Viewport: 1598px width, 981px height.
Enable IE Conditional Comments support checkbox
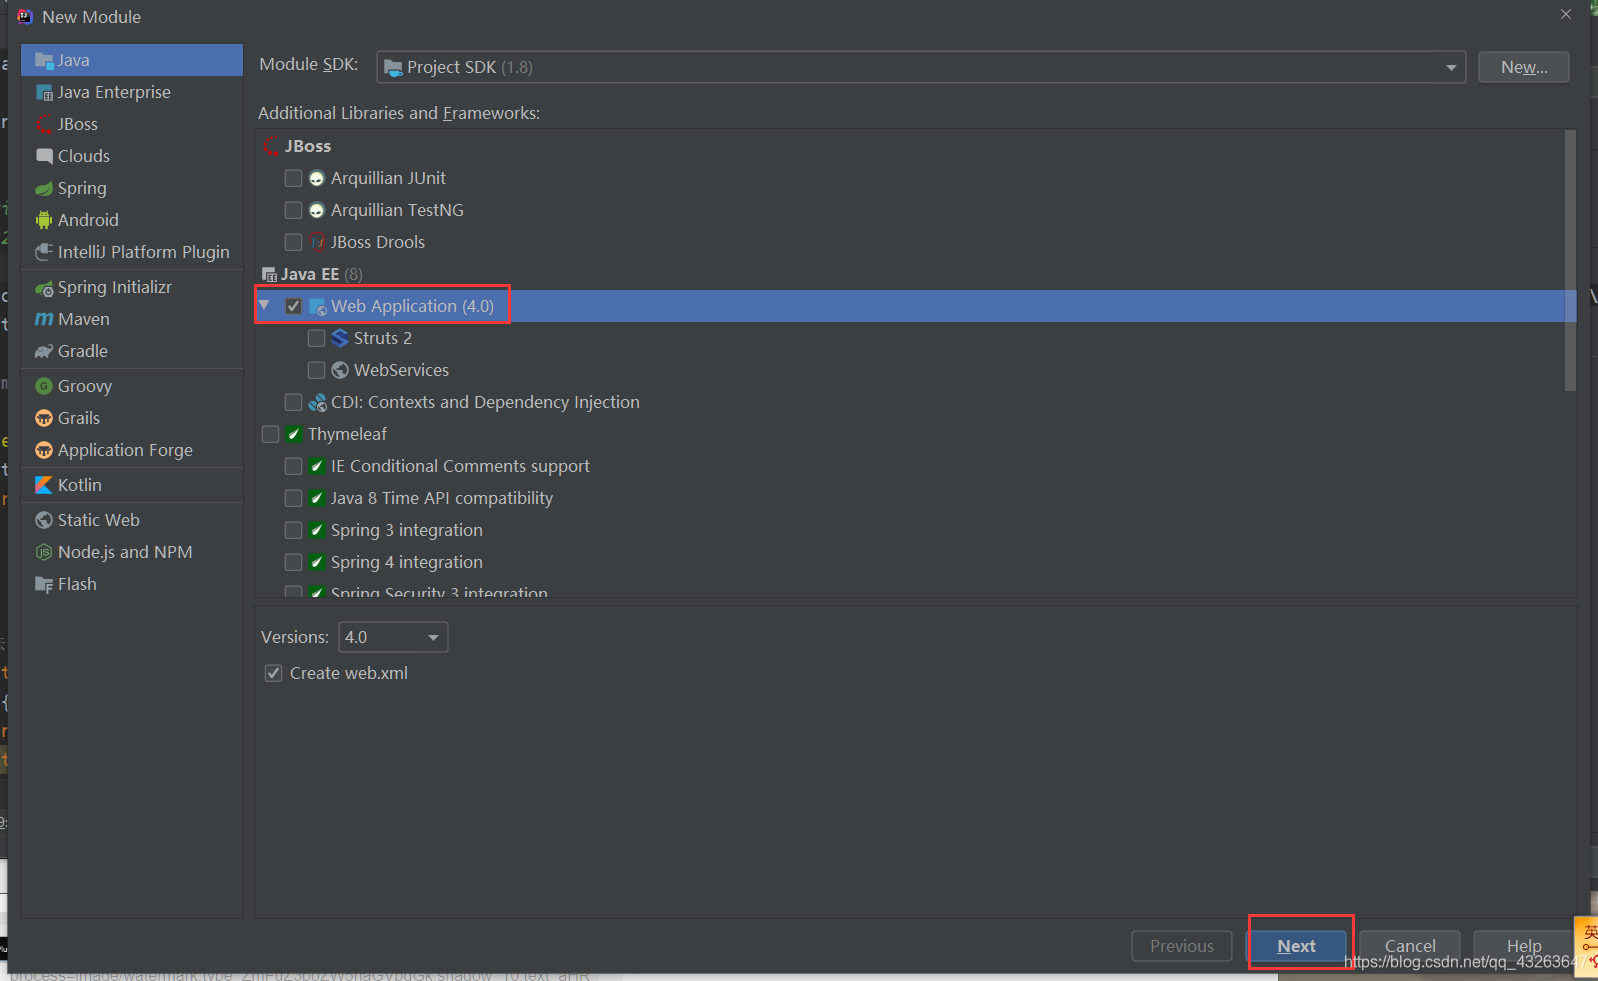tap(293, 466)
